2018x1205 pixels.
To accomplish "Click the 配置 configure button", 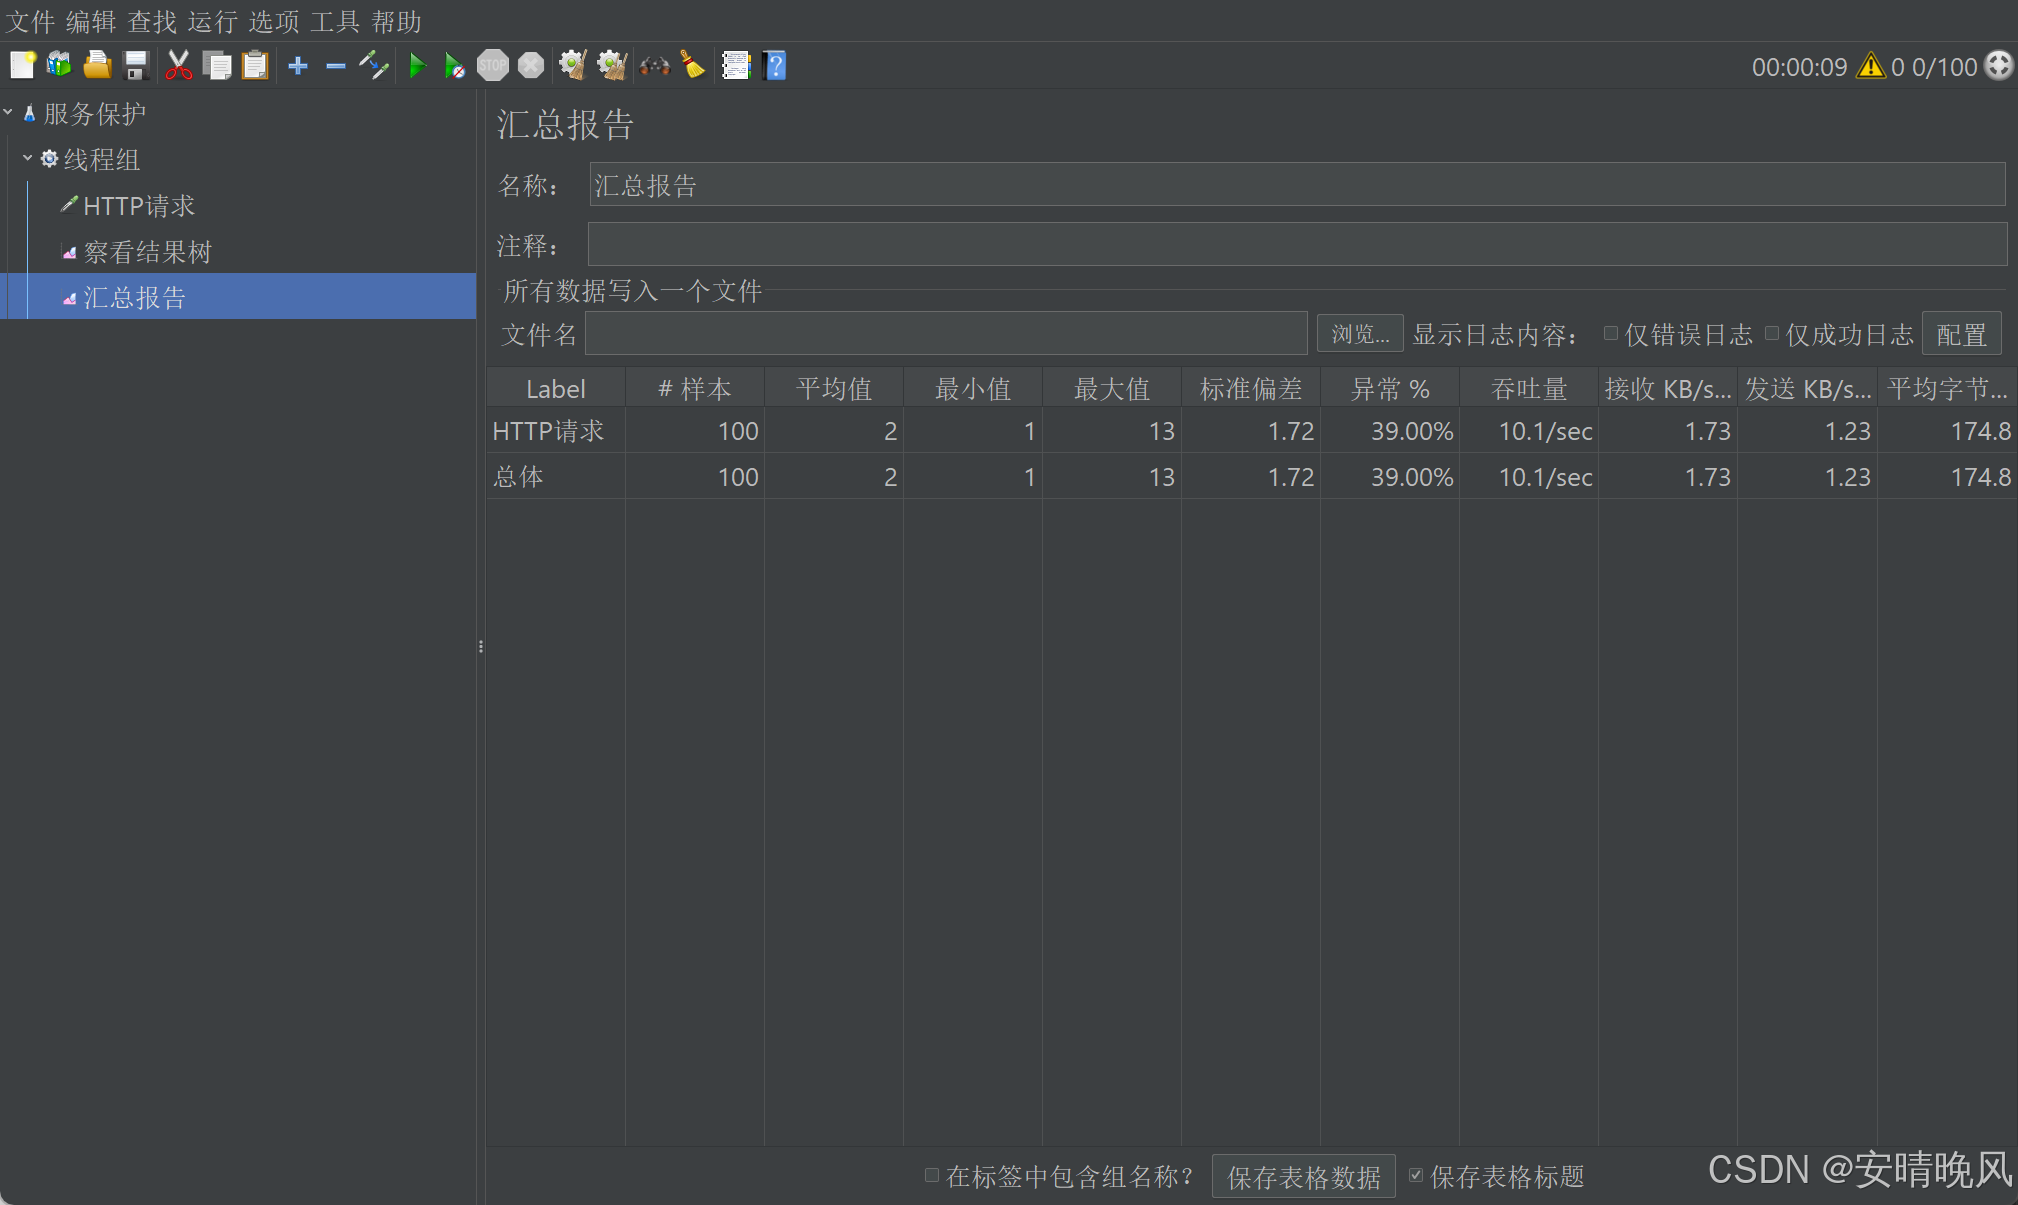I will pyautogui.click(x=1961, y=334).
